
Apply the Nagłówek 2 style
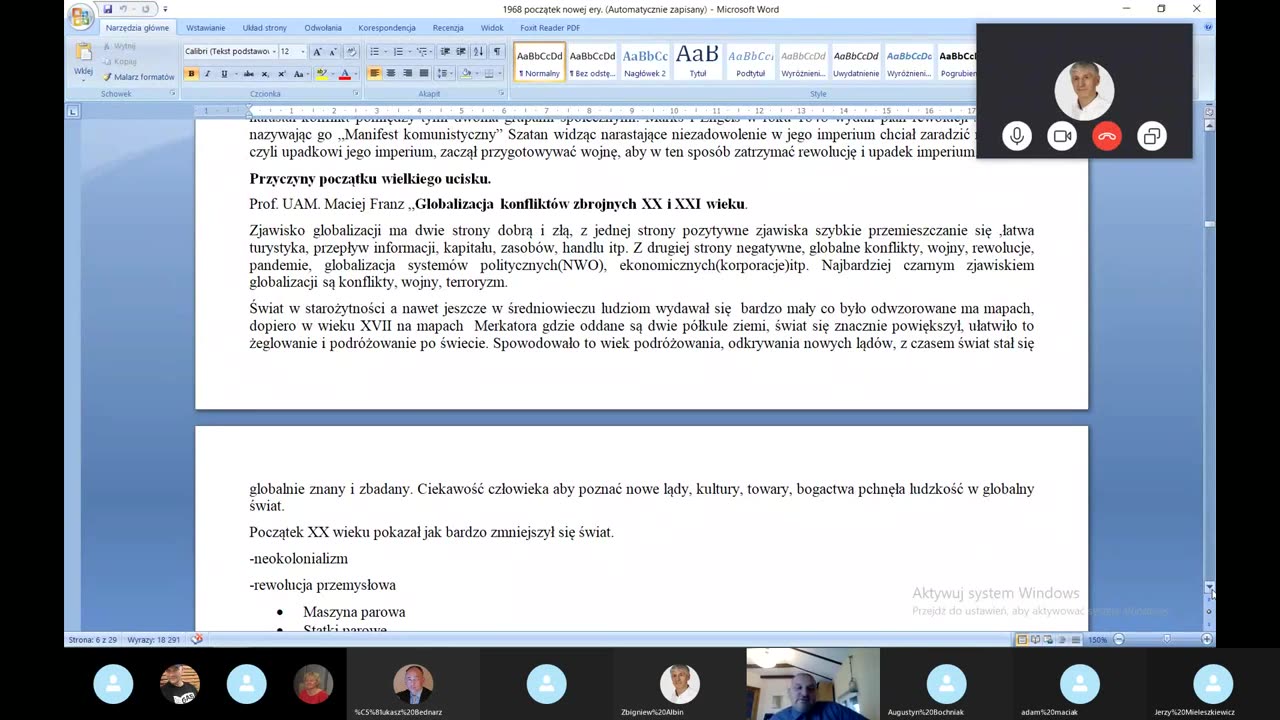(x=645, y=62)
